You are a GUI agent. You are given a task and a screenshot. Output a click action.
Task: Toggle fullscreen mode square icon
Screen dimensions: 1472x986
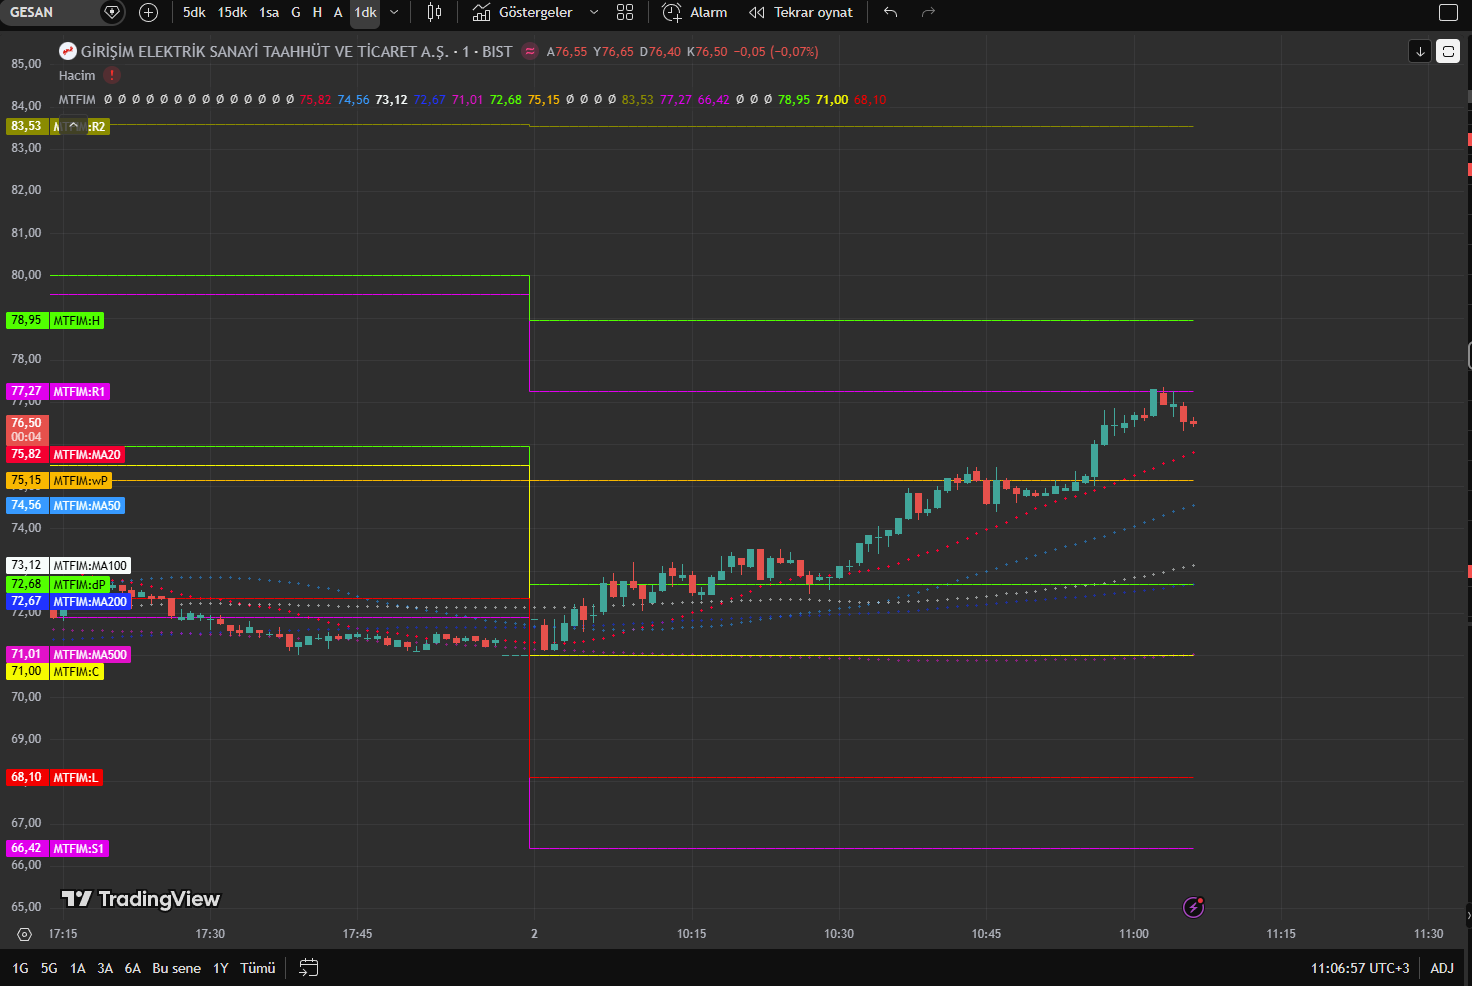1448,13
